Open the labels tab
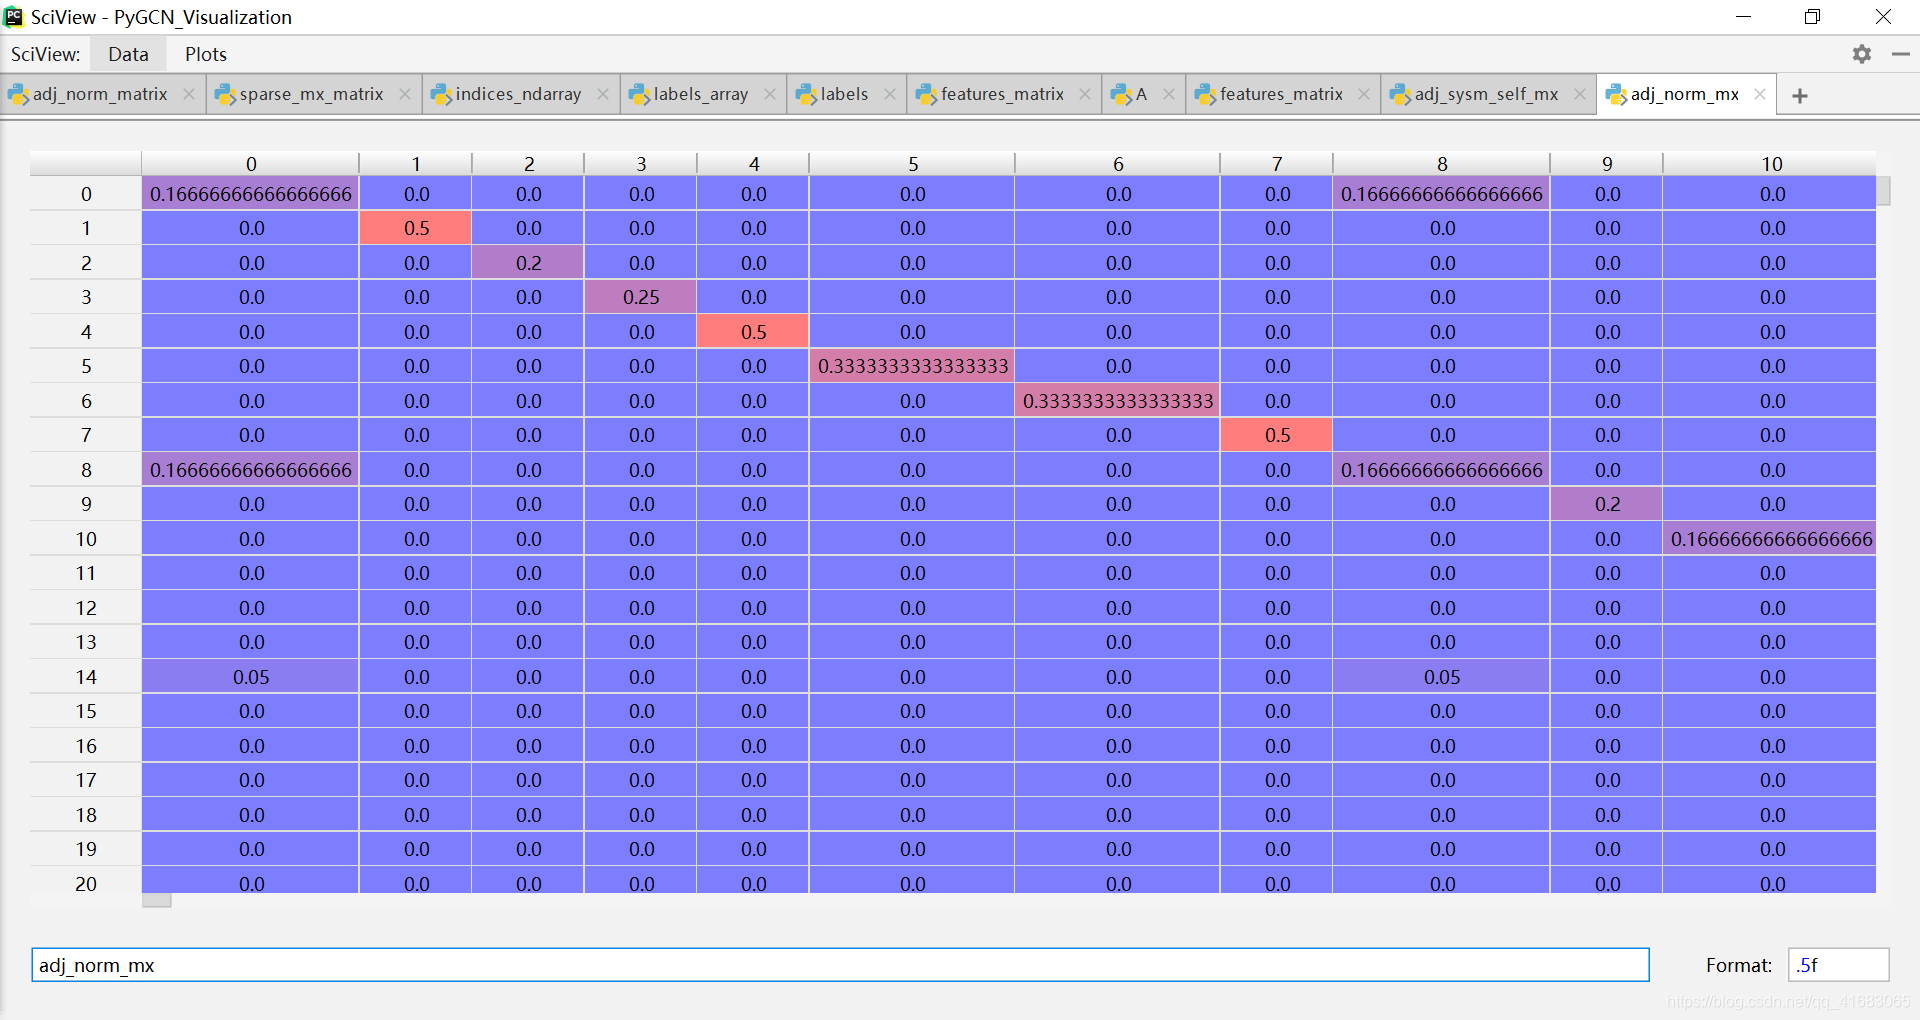The width and height of the screenshot is (1920, 1020). coord(843,94)
